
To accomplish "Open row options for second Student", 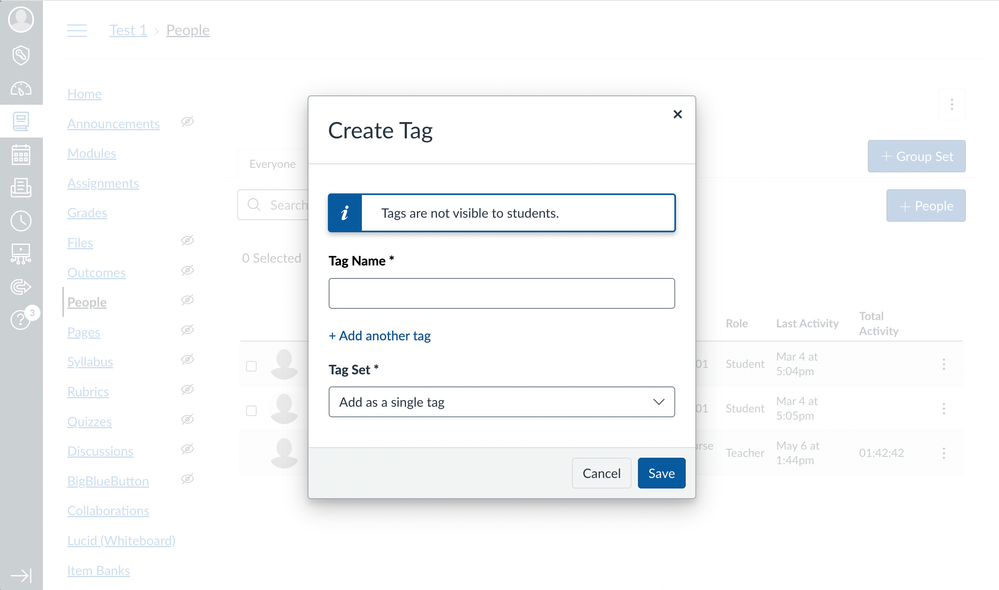I will click(x=944, y=408).
